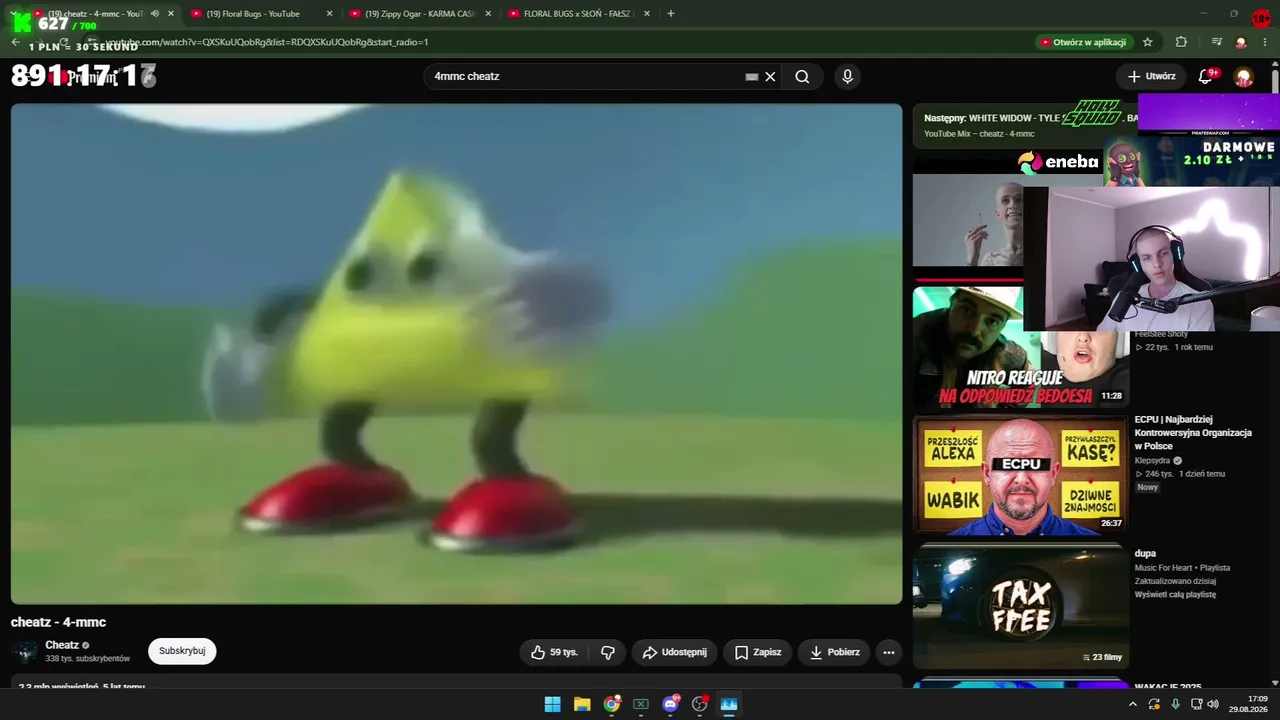This screenshot has height=720, width=1280.
Task: Open Google Chrome from the taskbar
Action: (x=611, y=704)
